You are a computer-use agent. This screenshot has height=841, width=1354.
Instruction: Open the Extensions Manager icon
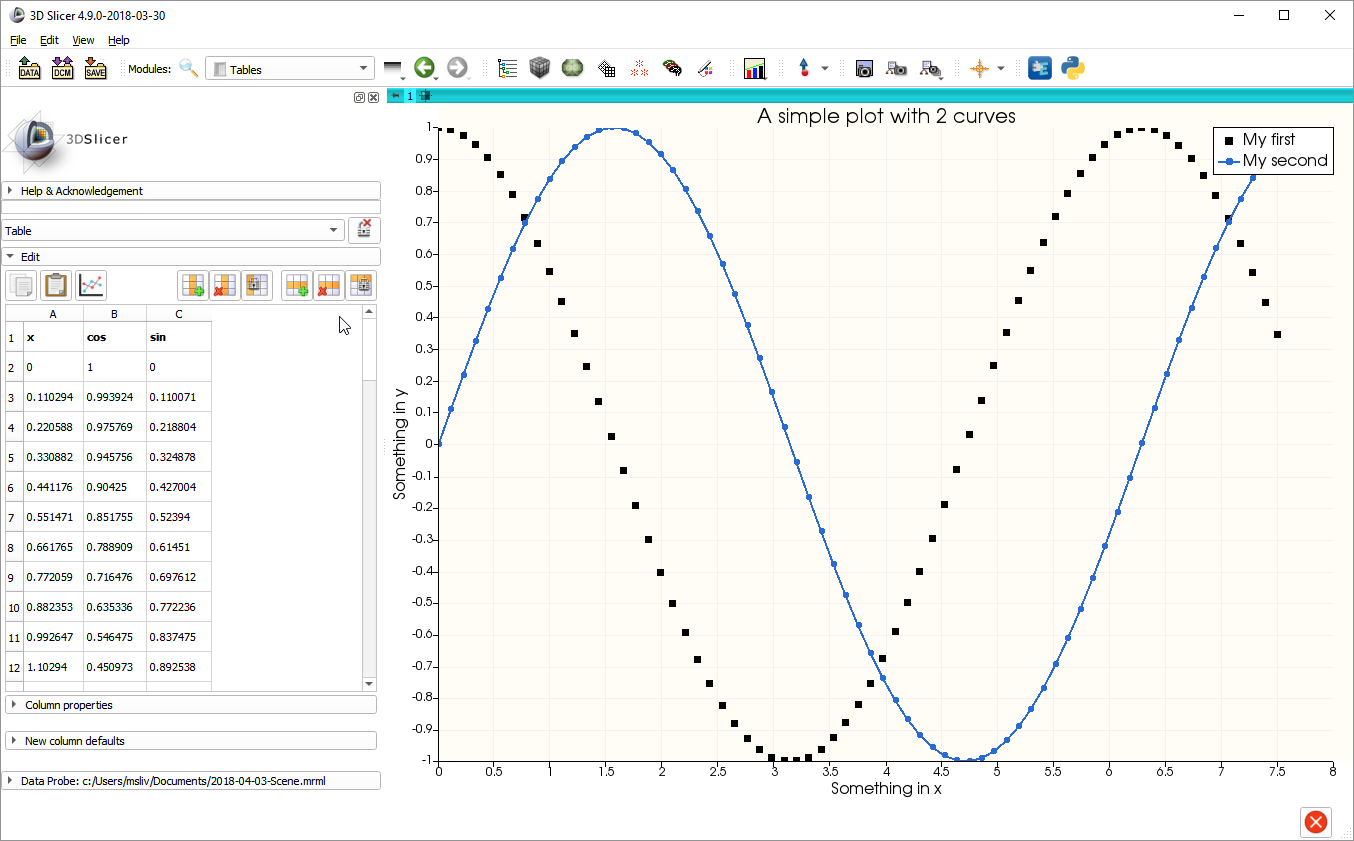[1040, 68]
